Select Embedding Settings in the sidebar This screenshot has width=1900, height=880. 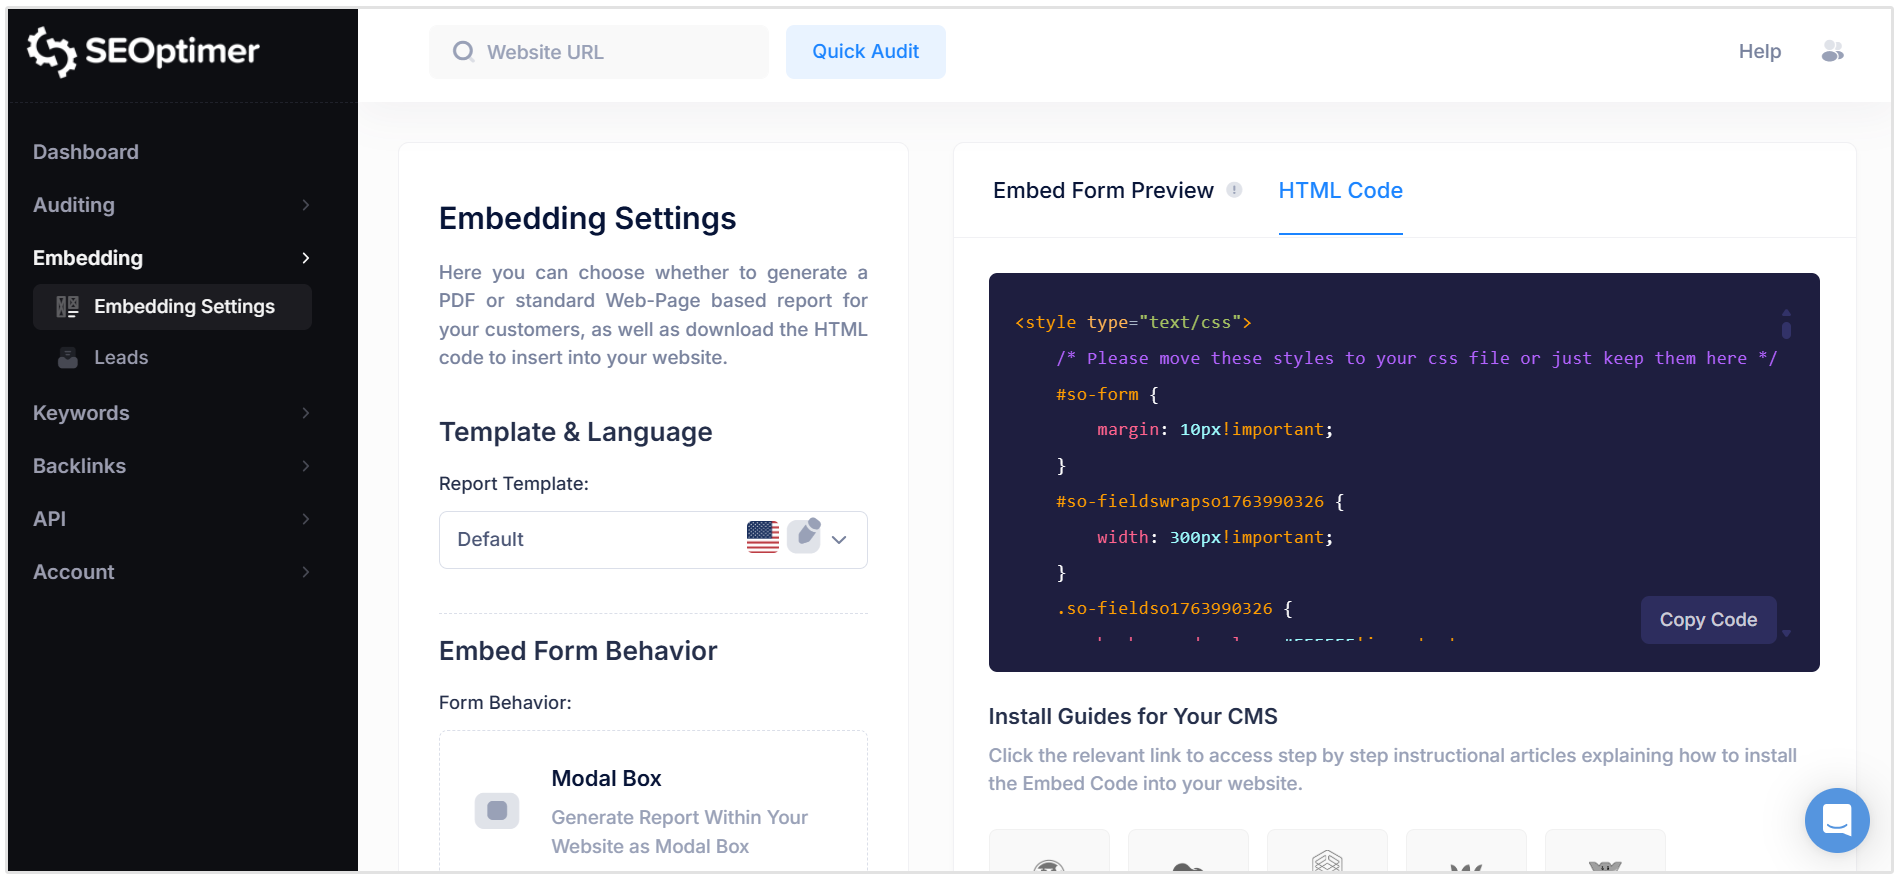click(x=172, y=307)
